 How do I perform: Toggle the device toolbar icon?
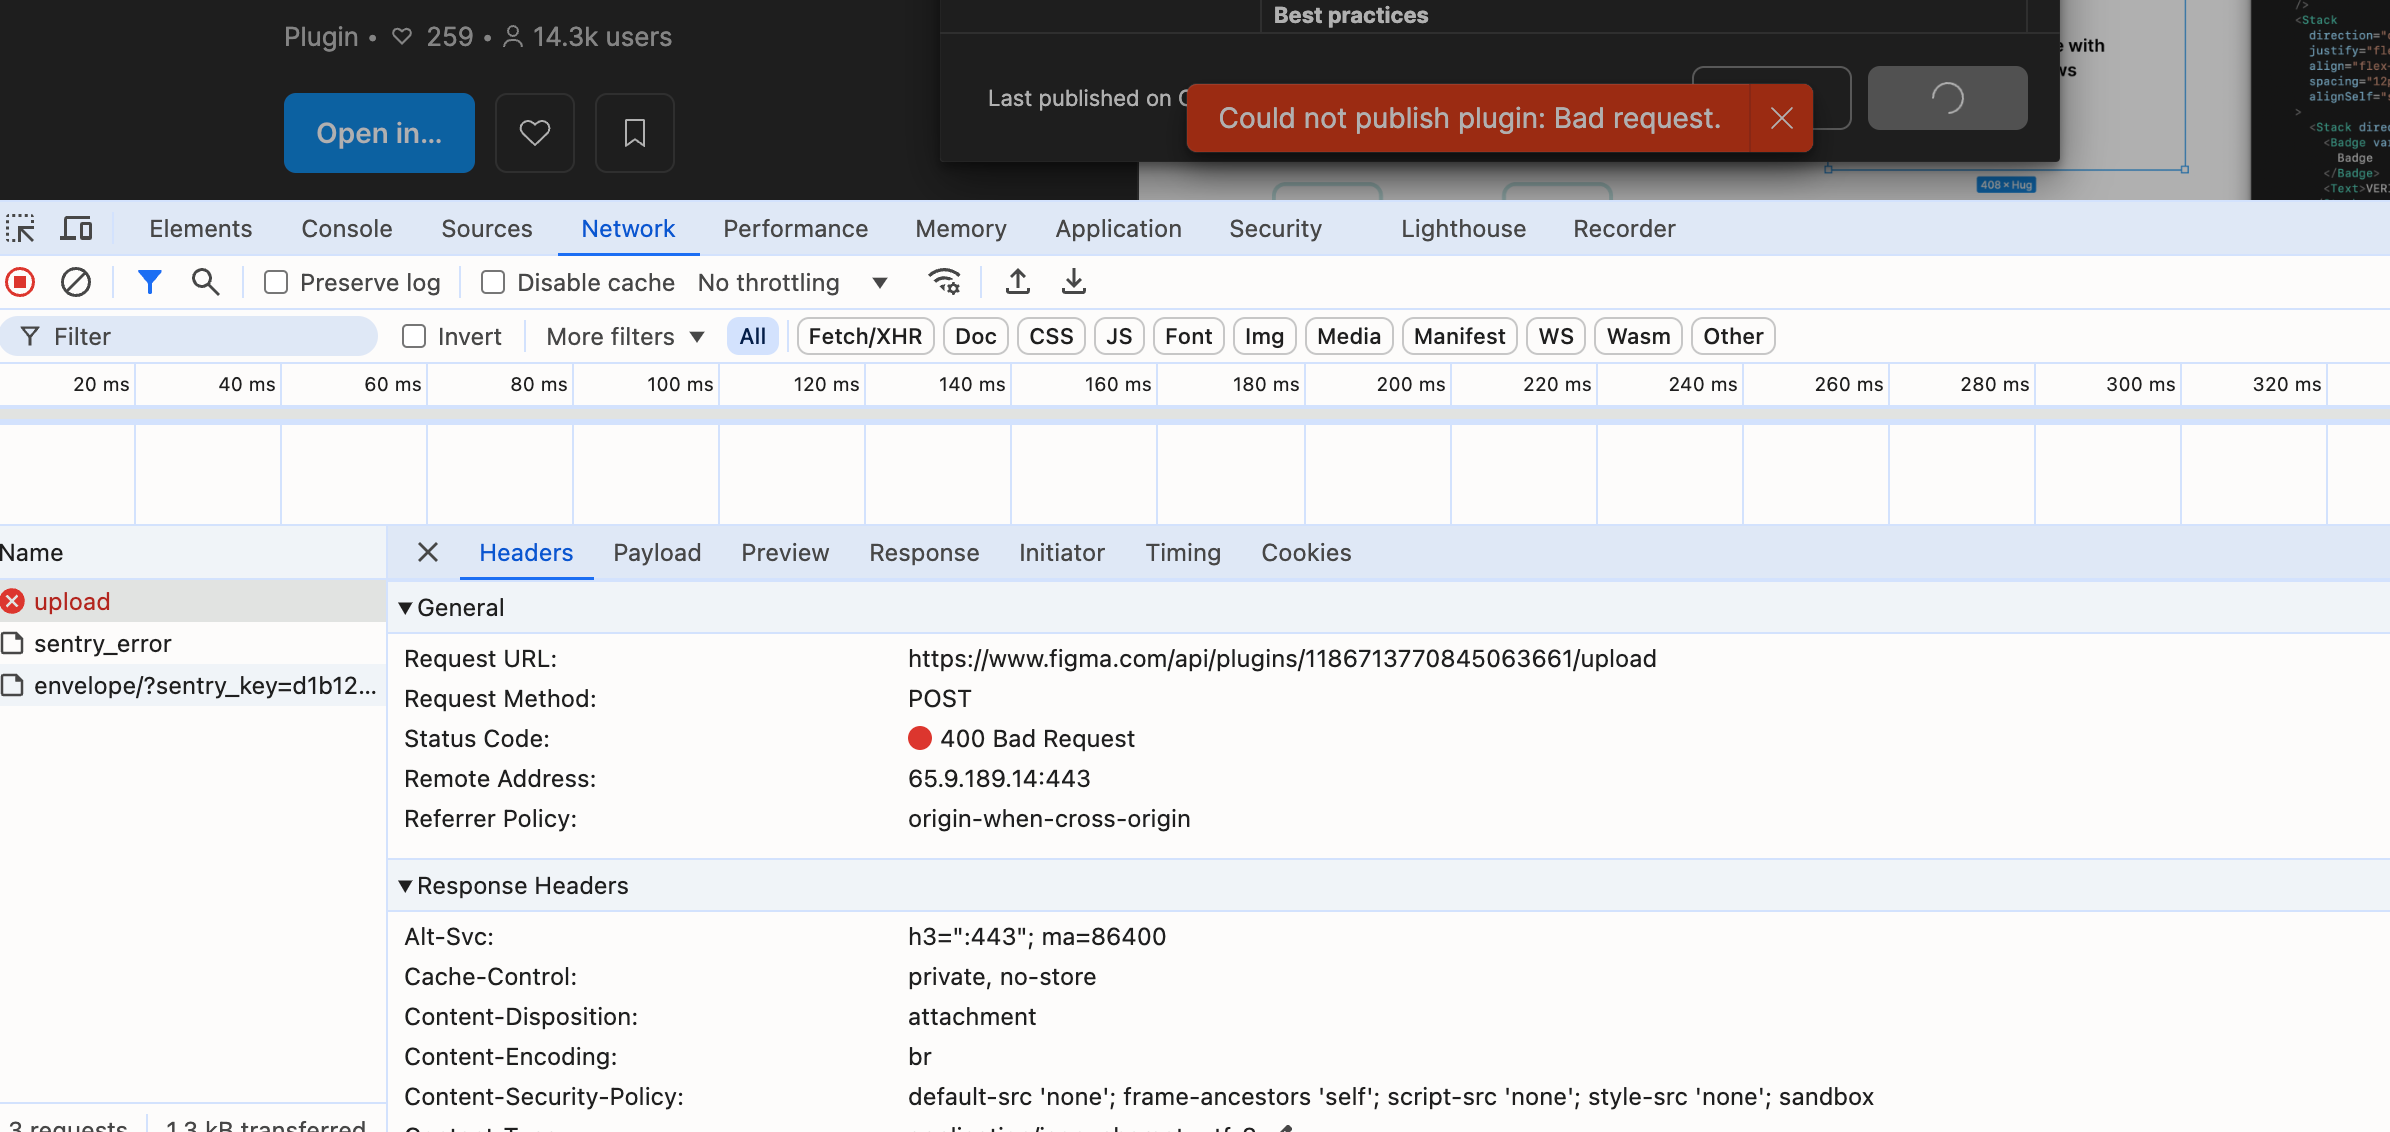click(76, 229)
